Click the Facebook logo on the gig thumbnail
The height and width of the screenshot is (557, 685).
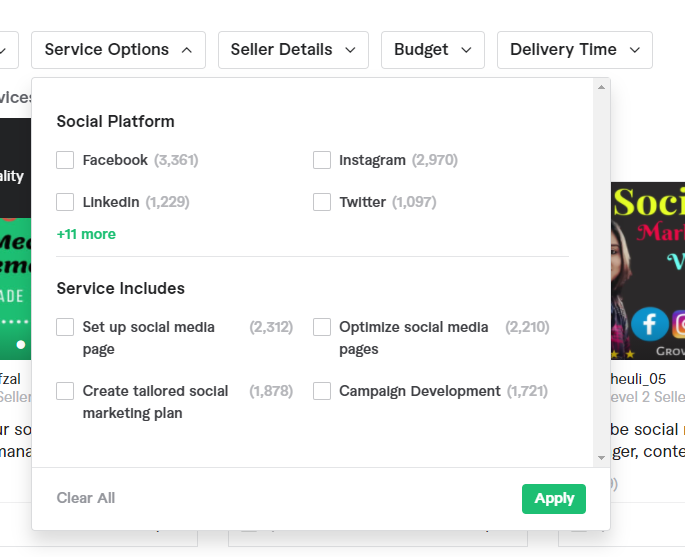649,324
